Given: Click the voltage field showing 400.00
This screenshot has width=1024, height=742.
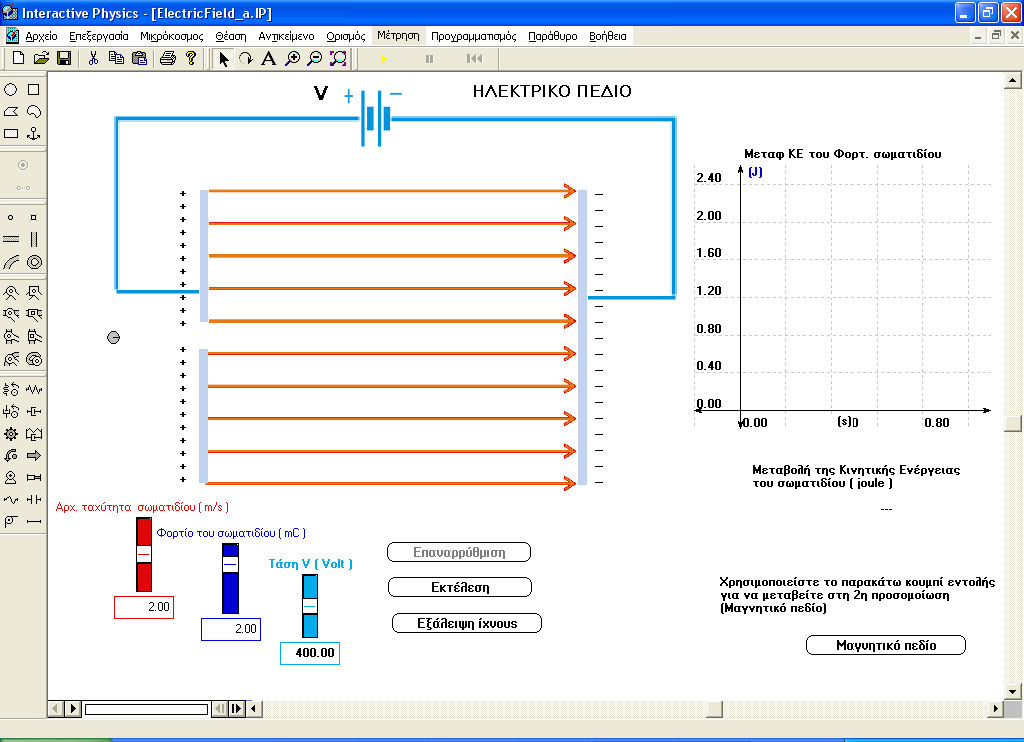Looking at the screenshot, I should pos(310,653).
